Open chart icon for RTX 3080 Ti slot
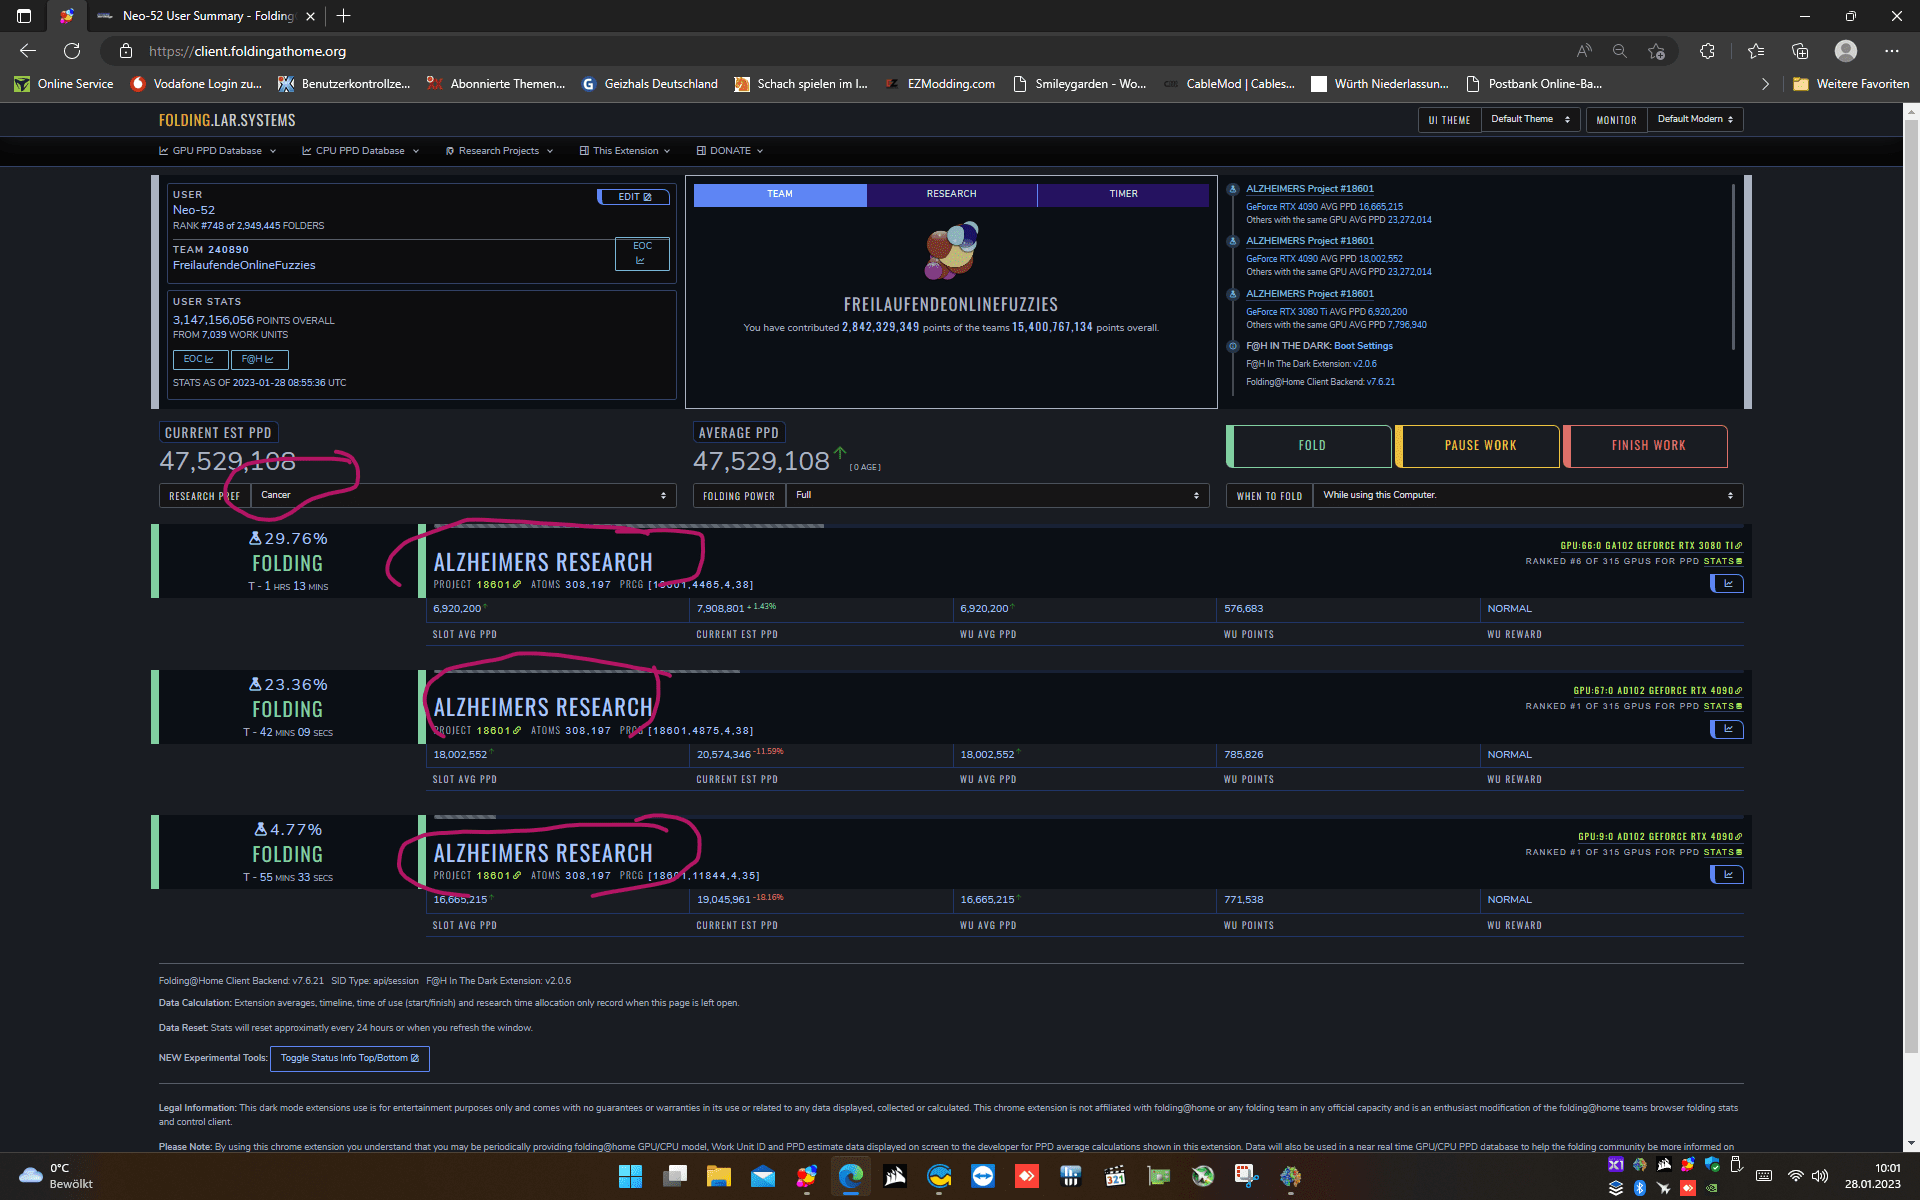 (x=1727, y=583)
